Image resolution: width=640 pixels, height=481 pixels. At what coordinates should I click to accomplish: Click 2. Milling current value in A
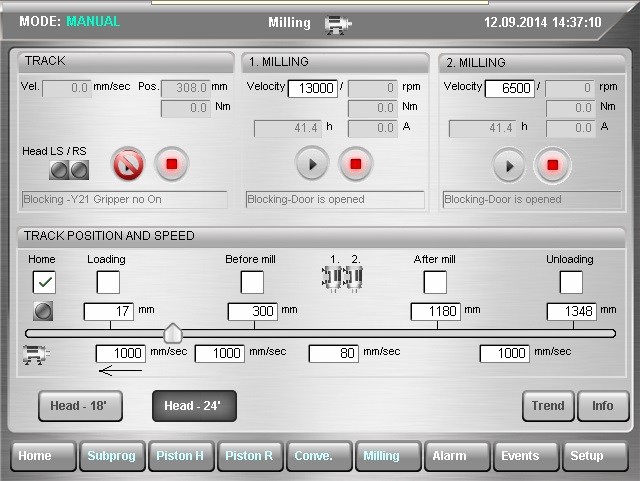[570, 129]
